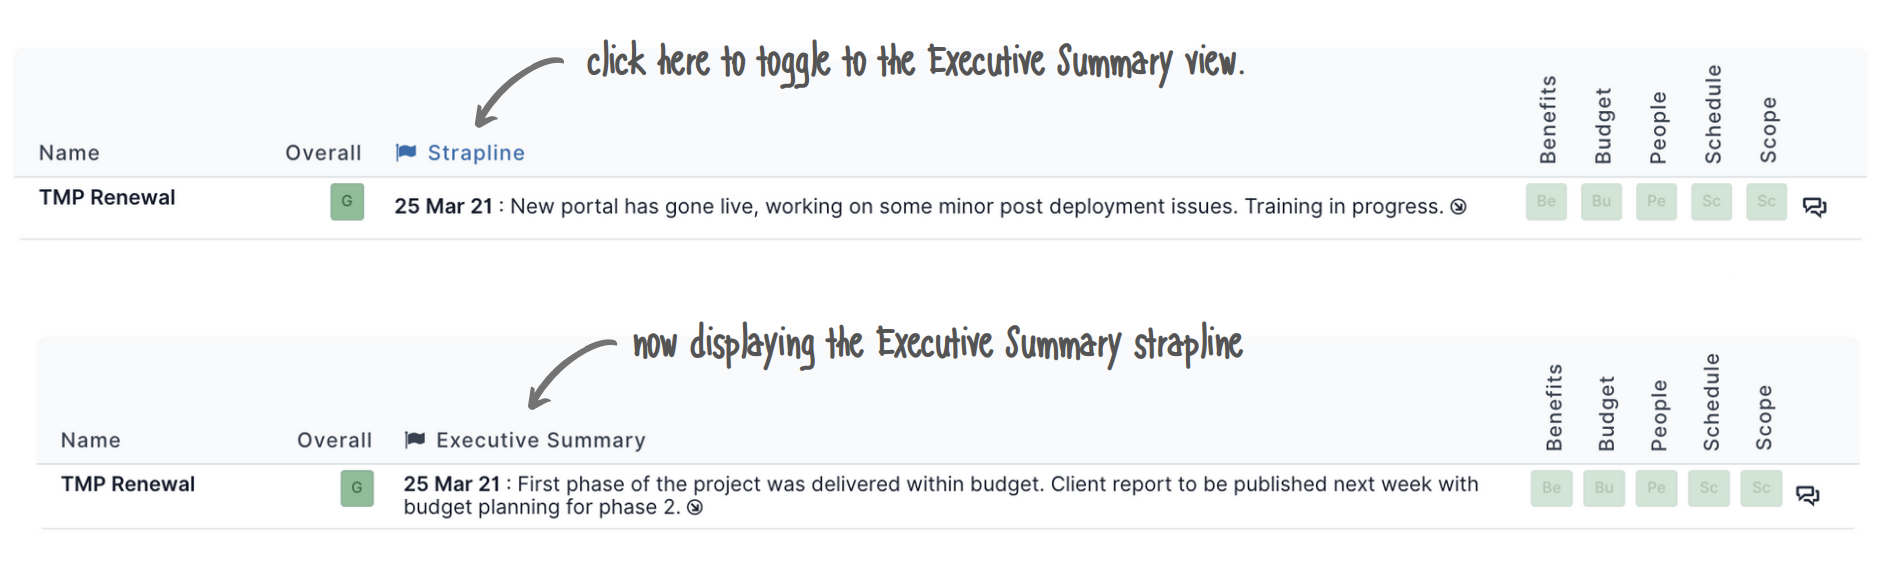Select the Sc Schedule status badge in bottom row
This screenshot has height=576, width=1886.
click(1709, 488)
